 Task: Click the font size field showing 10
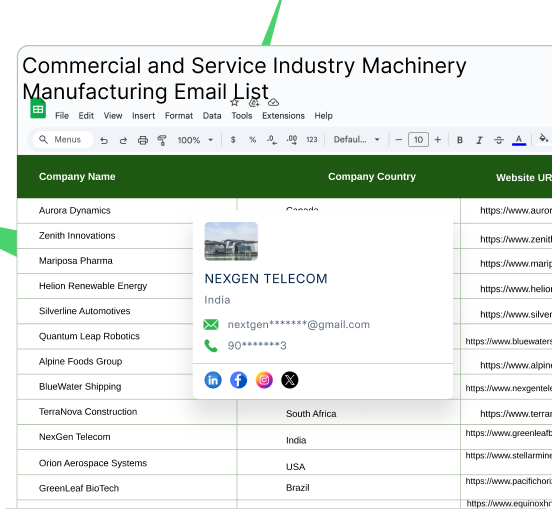pos(418,140)
